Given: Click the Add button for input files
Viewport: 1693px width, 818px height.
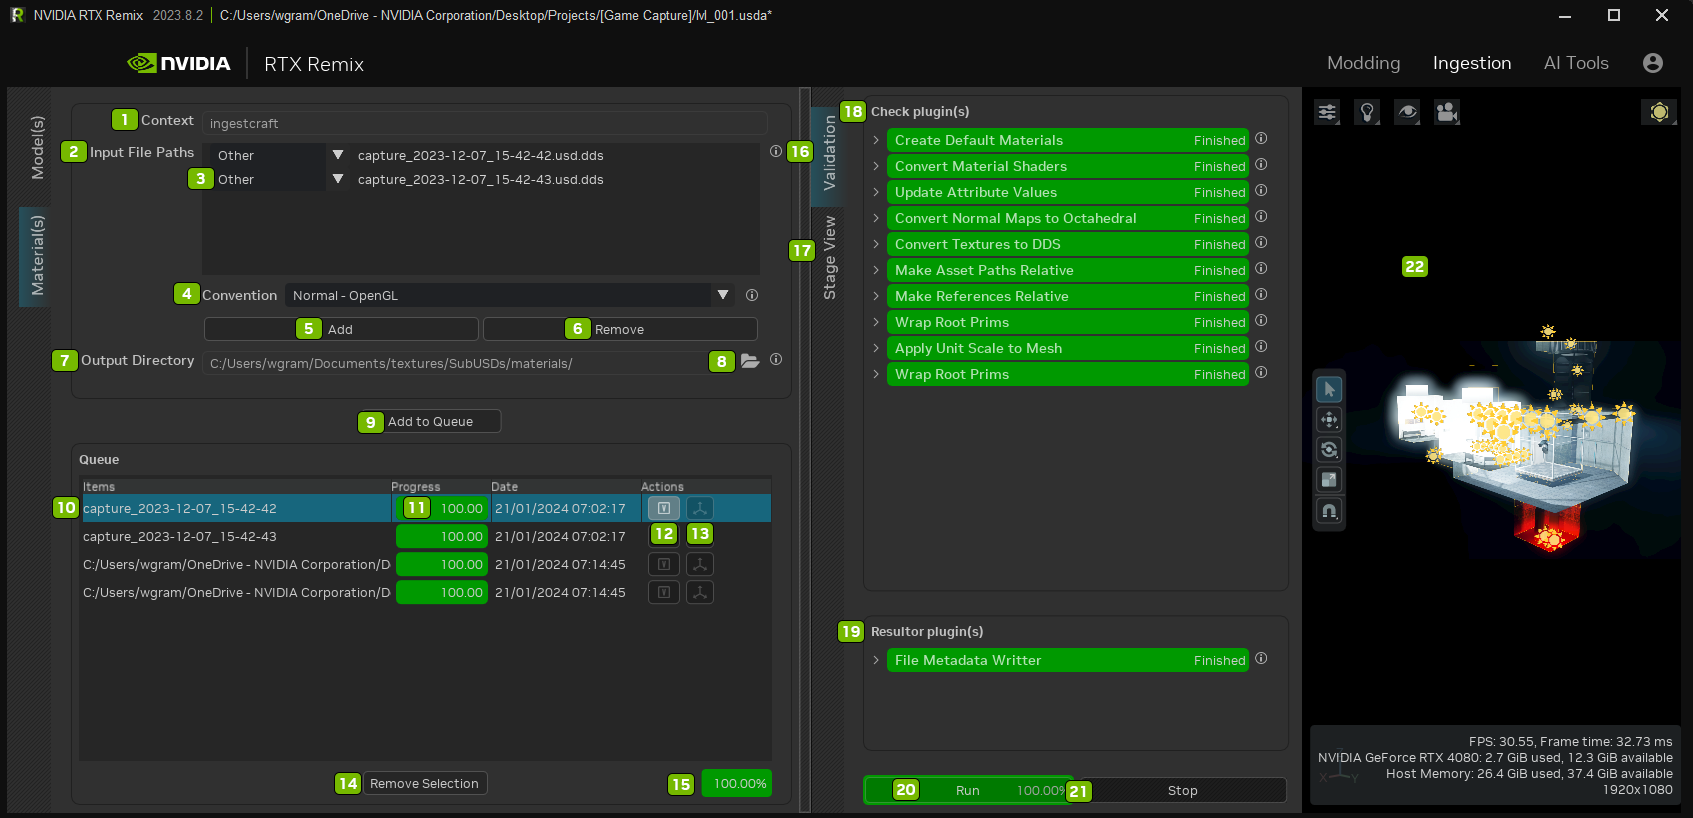Looking at the screenshot, I should [341, 329].
